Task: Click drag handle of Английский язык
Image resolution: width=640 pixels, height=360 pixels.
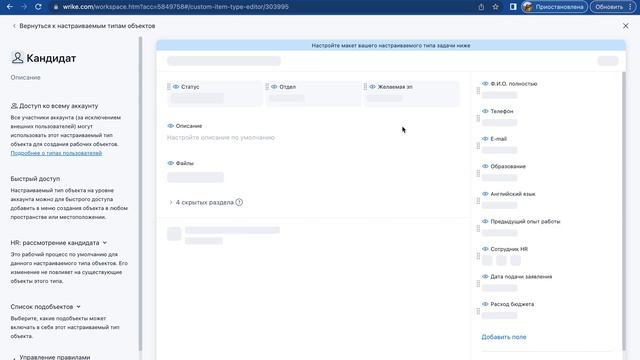Action: pyautogui.click(x=478, y=201)
